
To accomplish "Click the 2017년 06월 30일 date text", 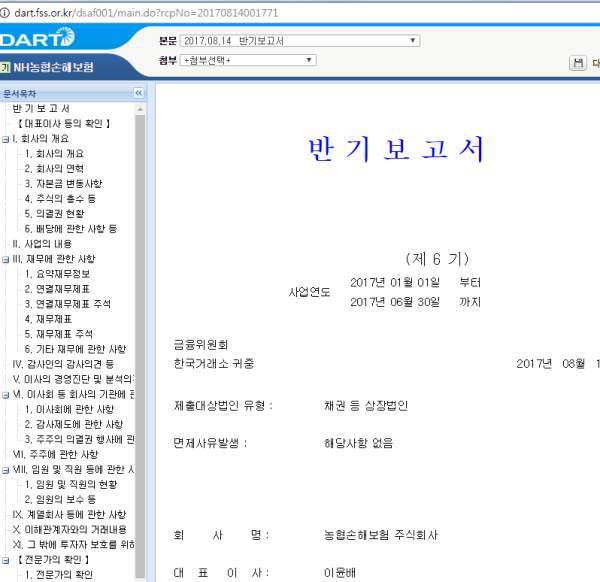I will point(395,302).
